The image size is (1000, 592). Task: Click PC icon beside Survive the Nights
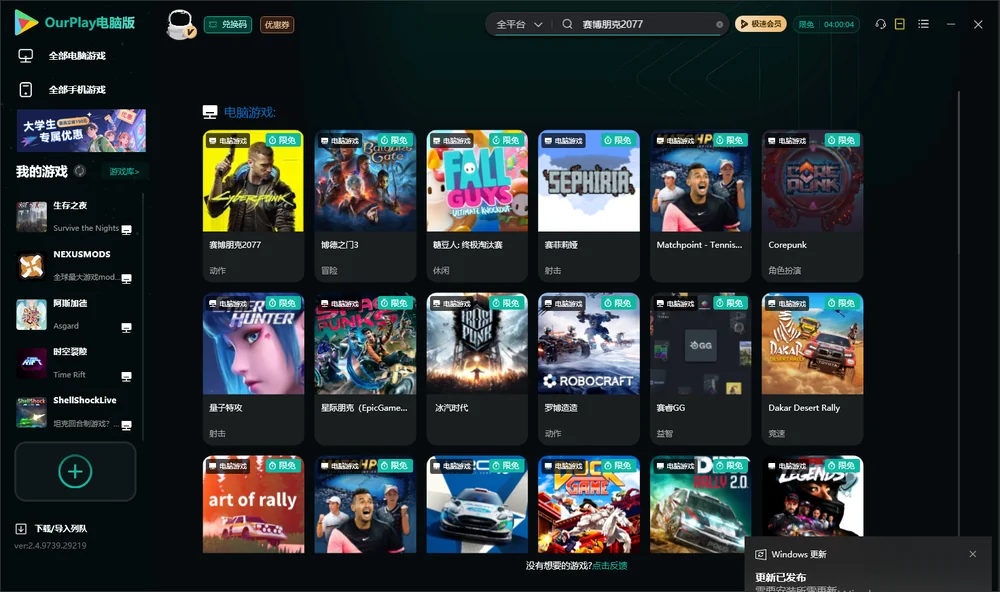[x=126, y=230]
